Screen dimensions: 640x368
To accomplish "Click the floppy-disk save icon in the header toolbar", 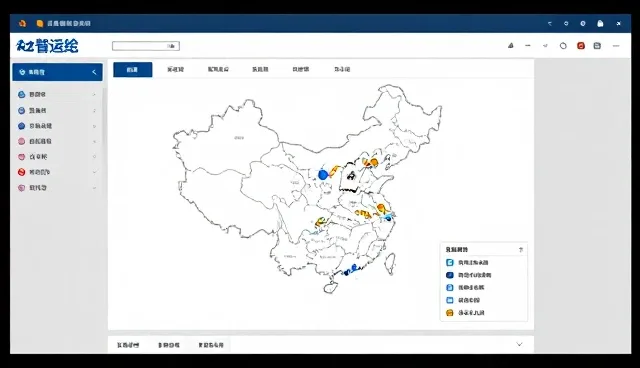I will coord(597,46).
